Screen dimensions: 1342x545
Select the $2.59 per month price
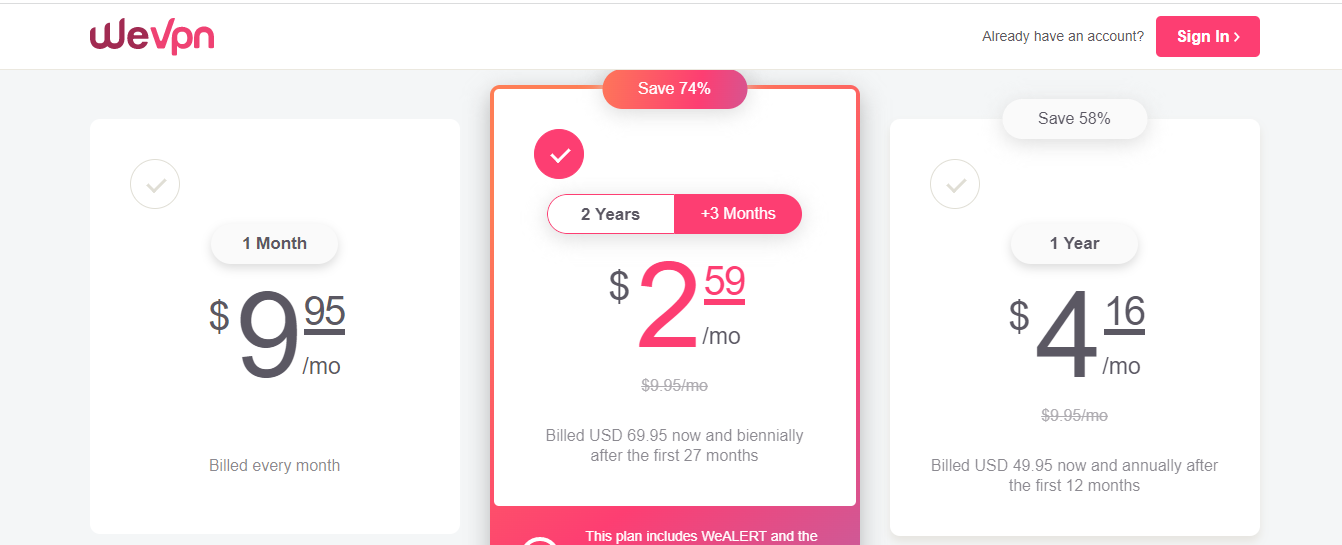point(675,306)
